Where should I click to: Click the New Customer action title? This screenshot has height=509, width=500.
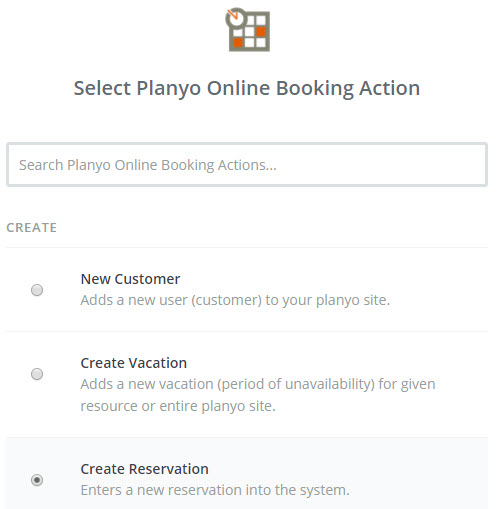click(130, 279)
